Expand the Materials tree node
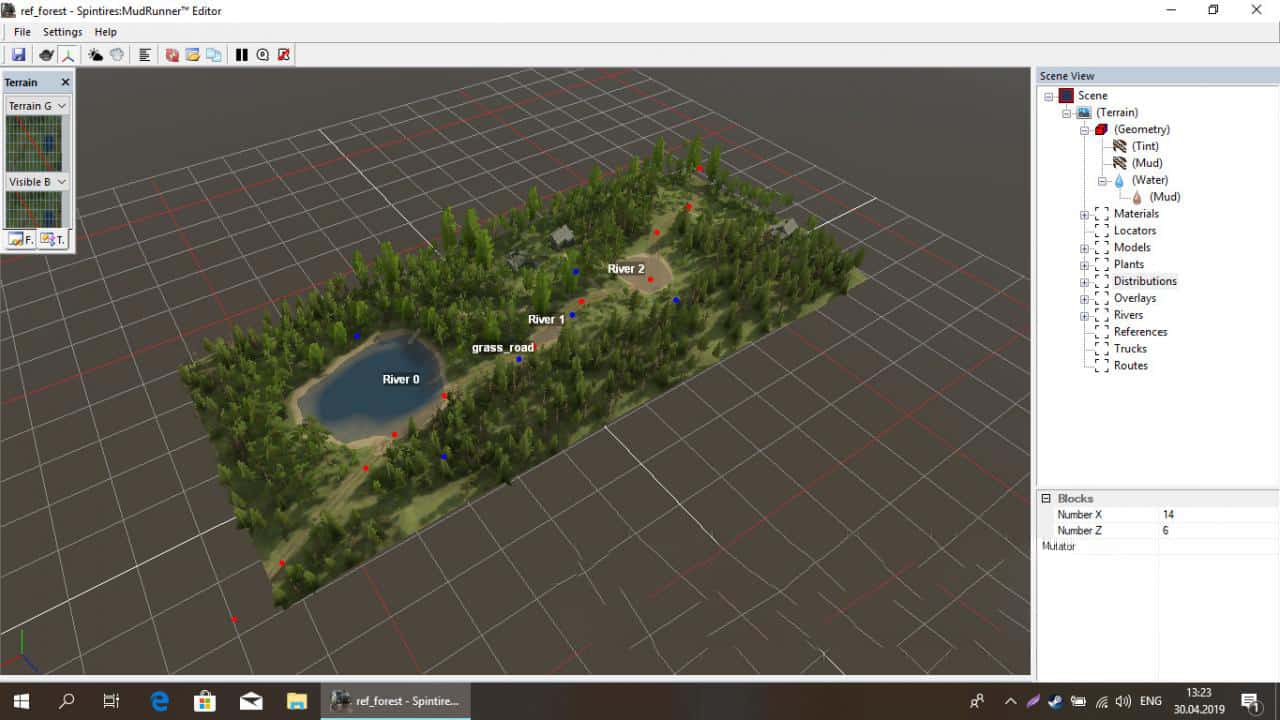1280x720 pixels. (x=1084, y=214)
